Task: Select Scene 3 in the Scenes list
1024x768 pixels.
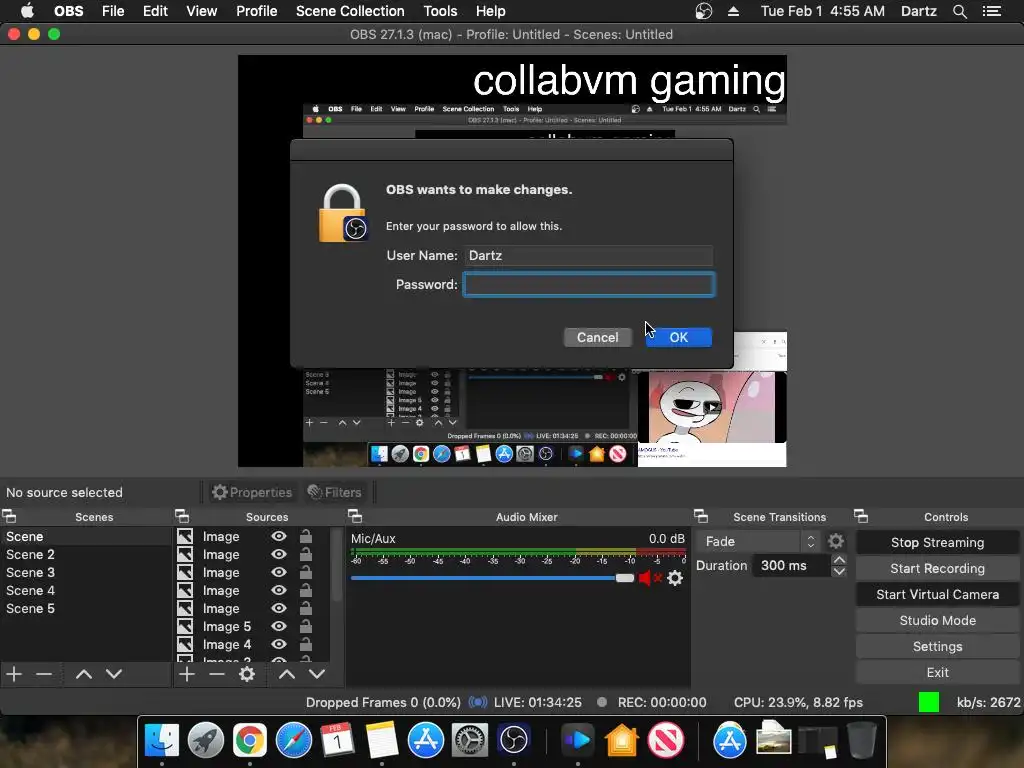Action: click(x=86, y=572)
